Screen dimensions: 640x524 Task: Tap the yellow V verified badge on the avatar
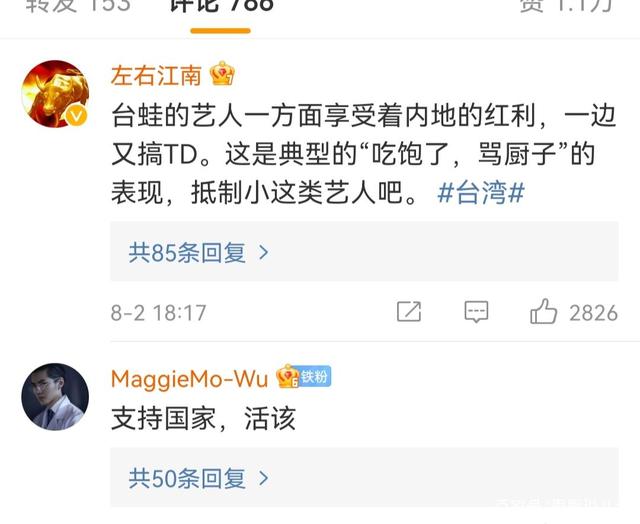tap(76, 117)
